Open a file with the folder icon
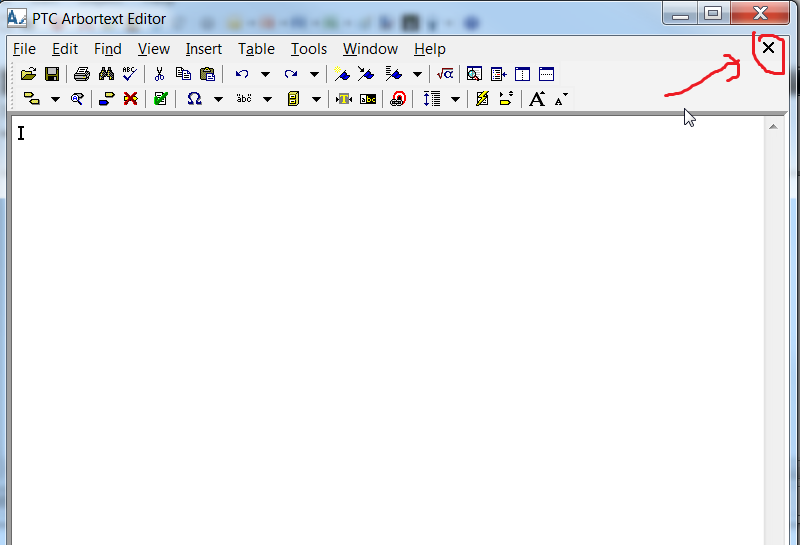Screen dimensions: 800x545 (28, 74)
